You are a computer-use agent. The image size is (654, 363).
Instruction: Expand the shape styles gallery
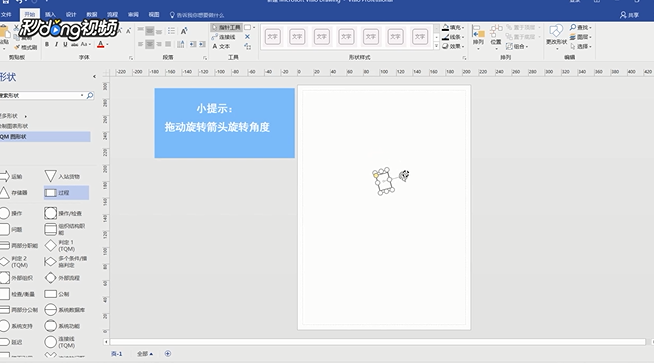(x=436, y=46)
